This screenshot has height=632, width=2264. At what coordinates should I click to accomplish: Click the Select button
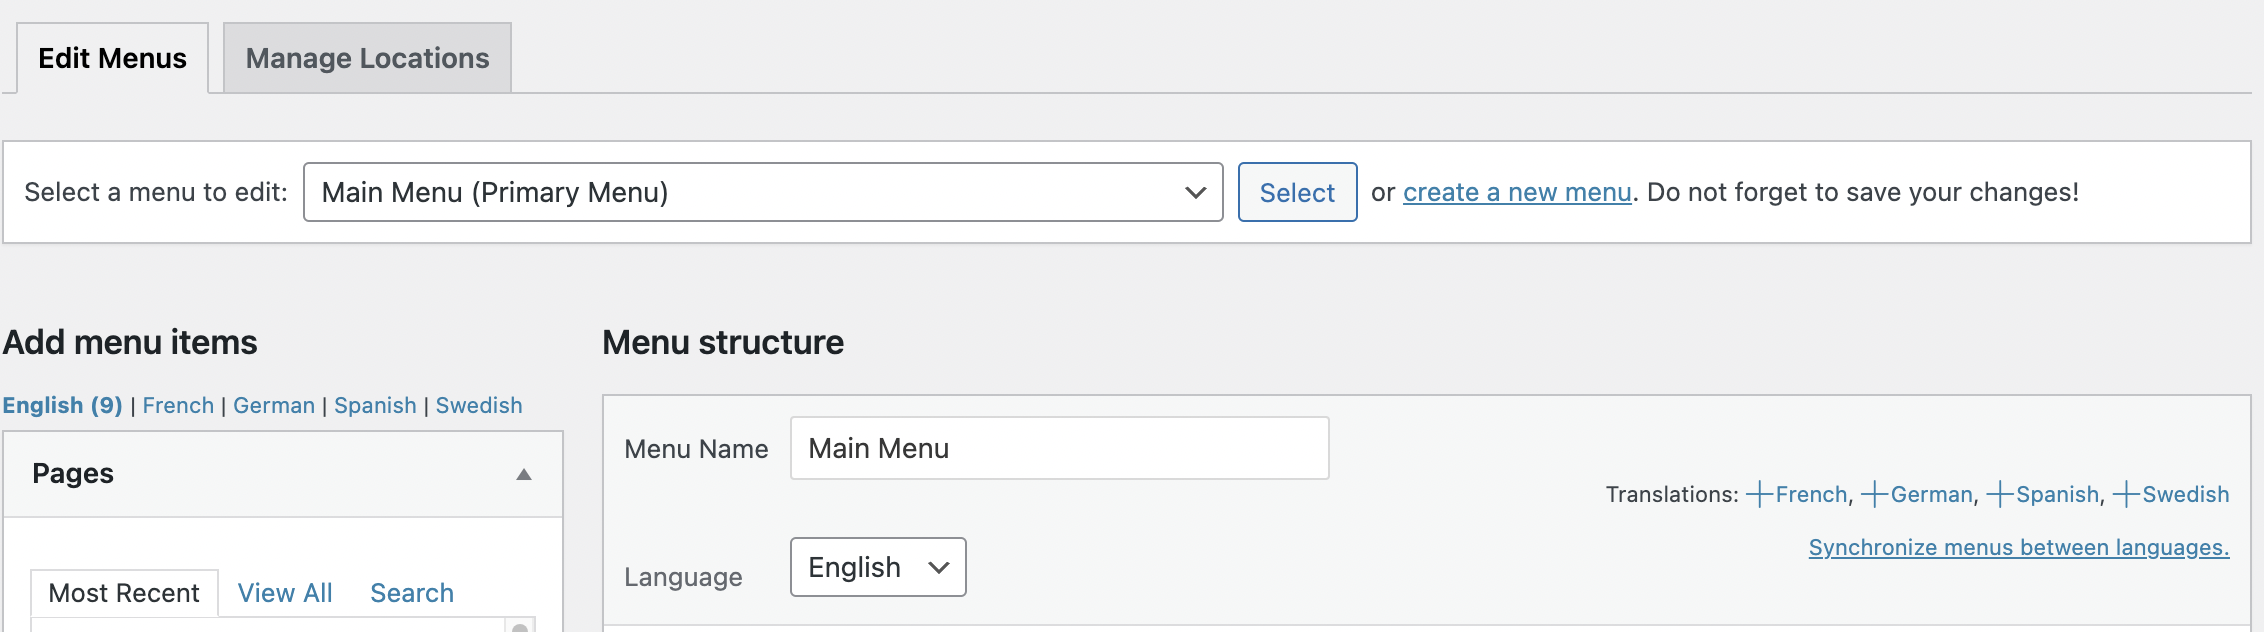point(1296,192)
